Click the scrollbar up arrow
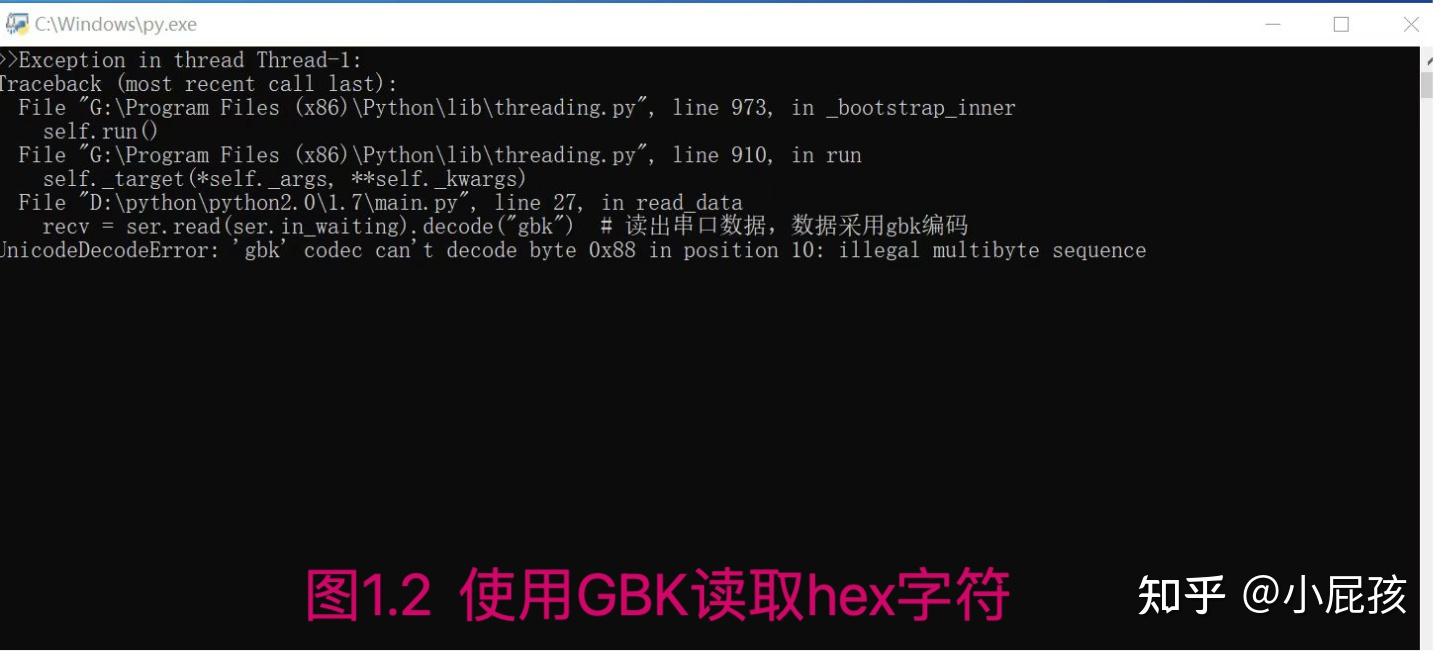1447x656 pixels. (1426, 59)
